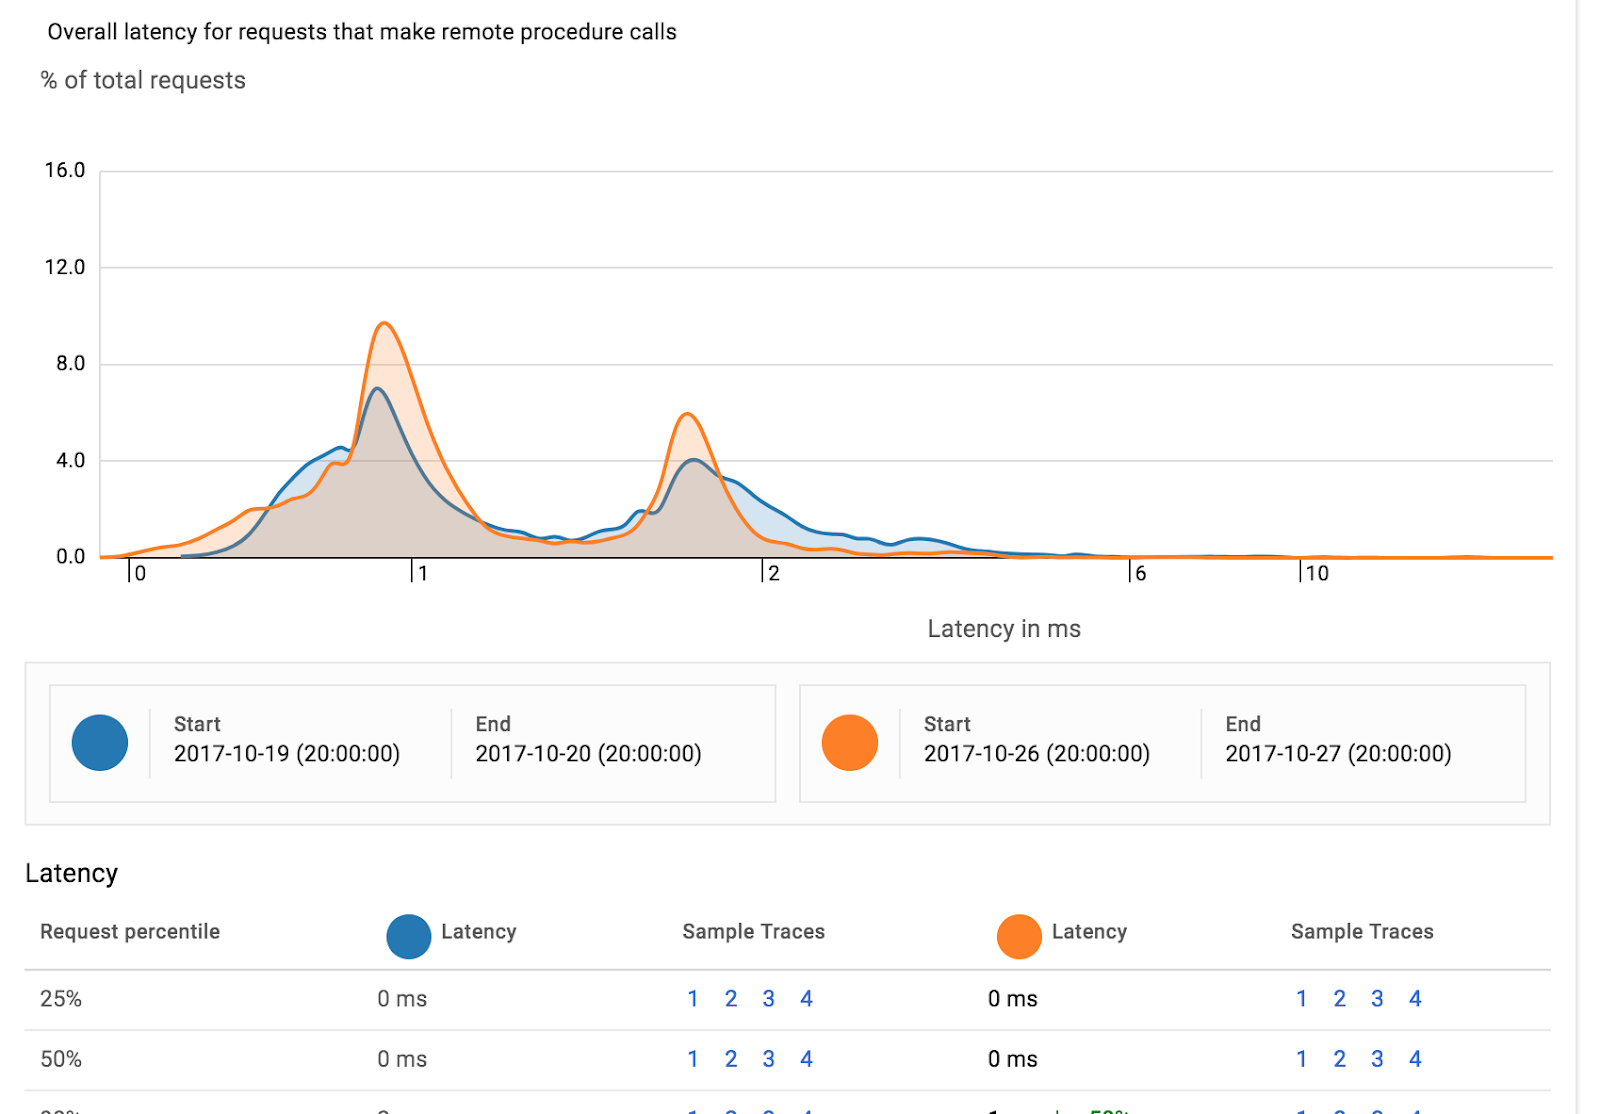Click the orange circle beside the 2017-10-26 start date

click(849, 743)
